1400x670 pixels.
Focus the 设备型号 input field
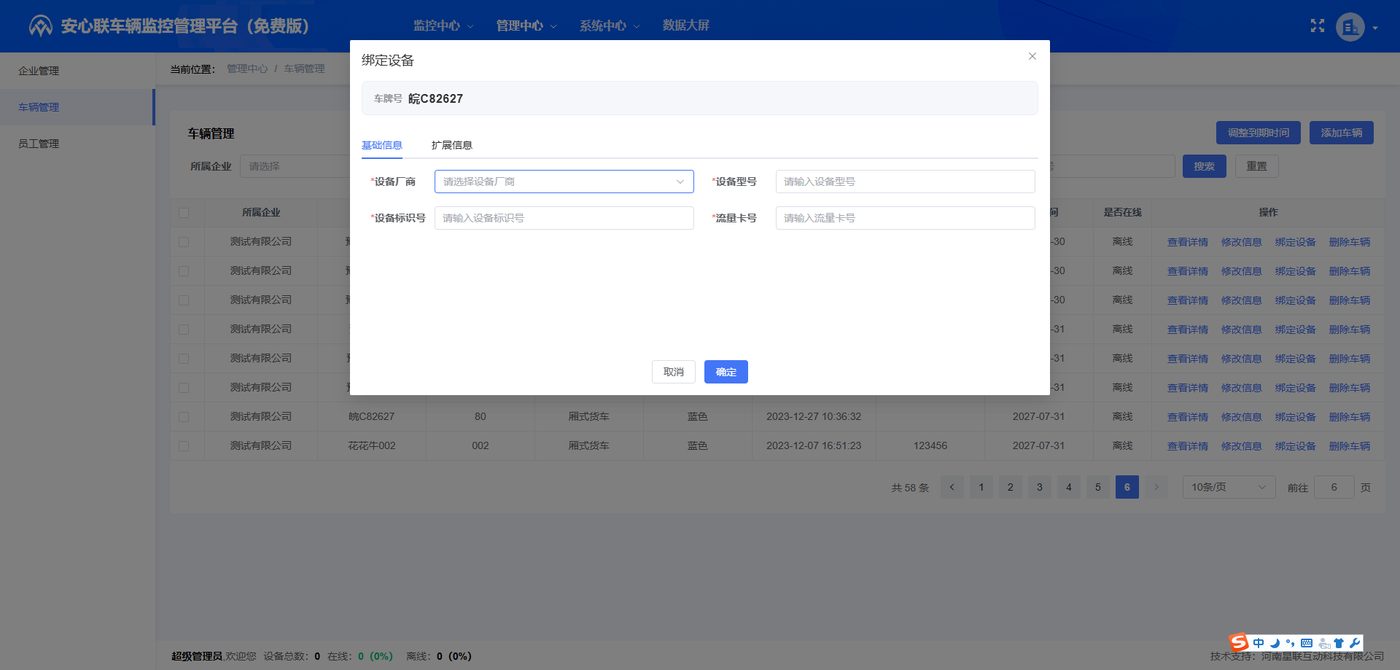click(x=905, y=182)
